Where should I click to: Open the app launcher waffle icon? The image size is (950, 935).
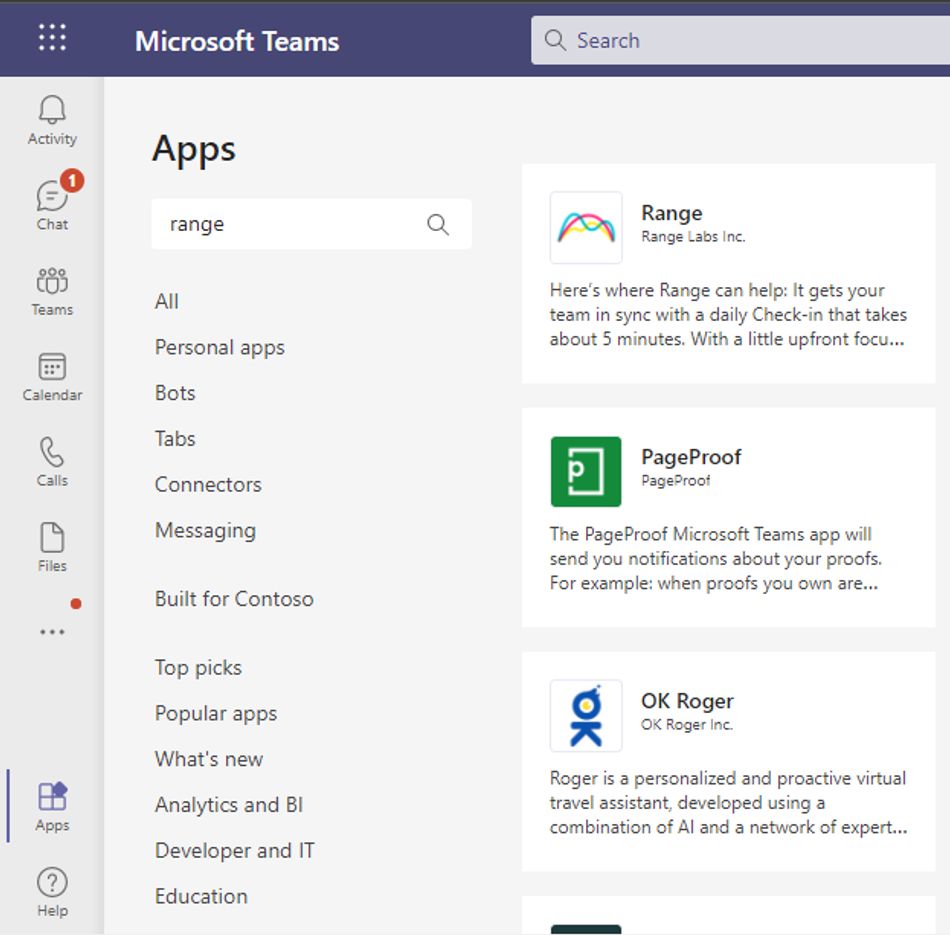(52, 39)
